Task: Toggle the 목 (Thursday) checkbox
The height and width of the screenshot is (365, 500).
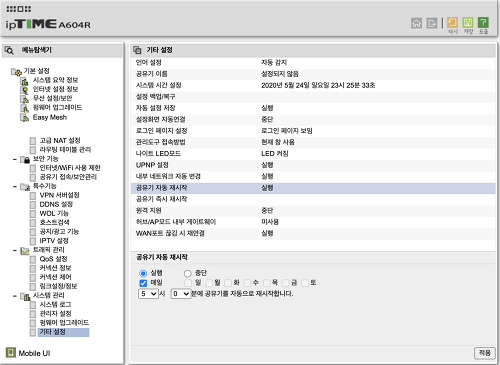Action: [267, 283]
